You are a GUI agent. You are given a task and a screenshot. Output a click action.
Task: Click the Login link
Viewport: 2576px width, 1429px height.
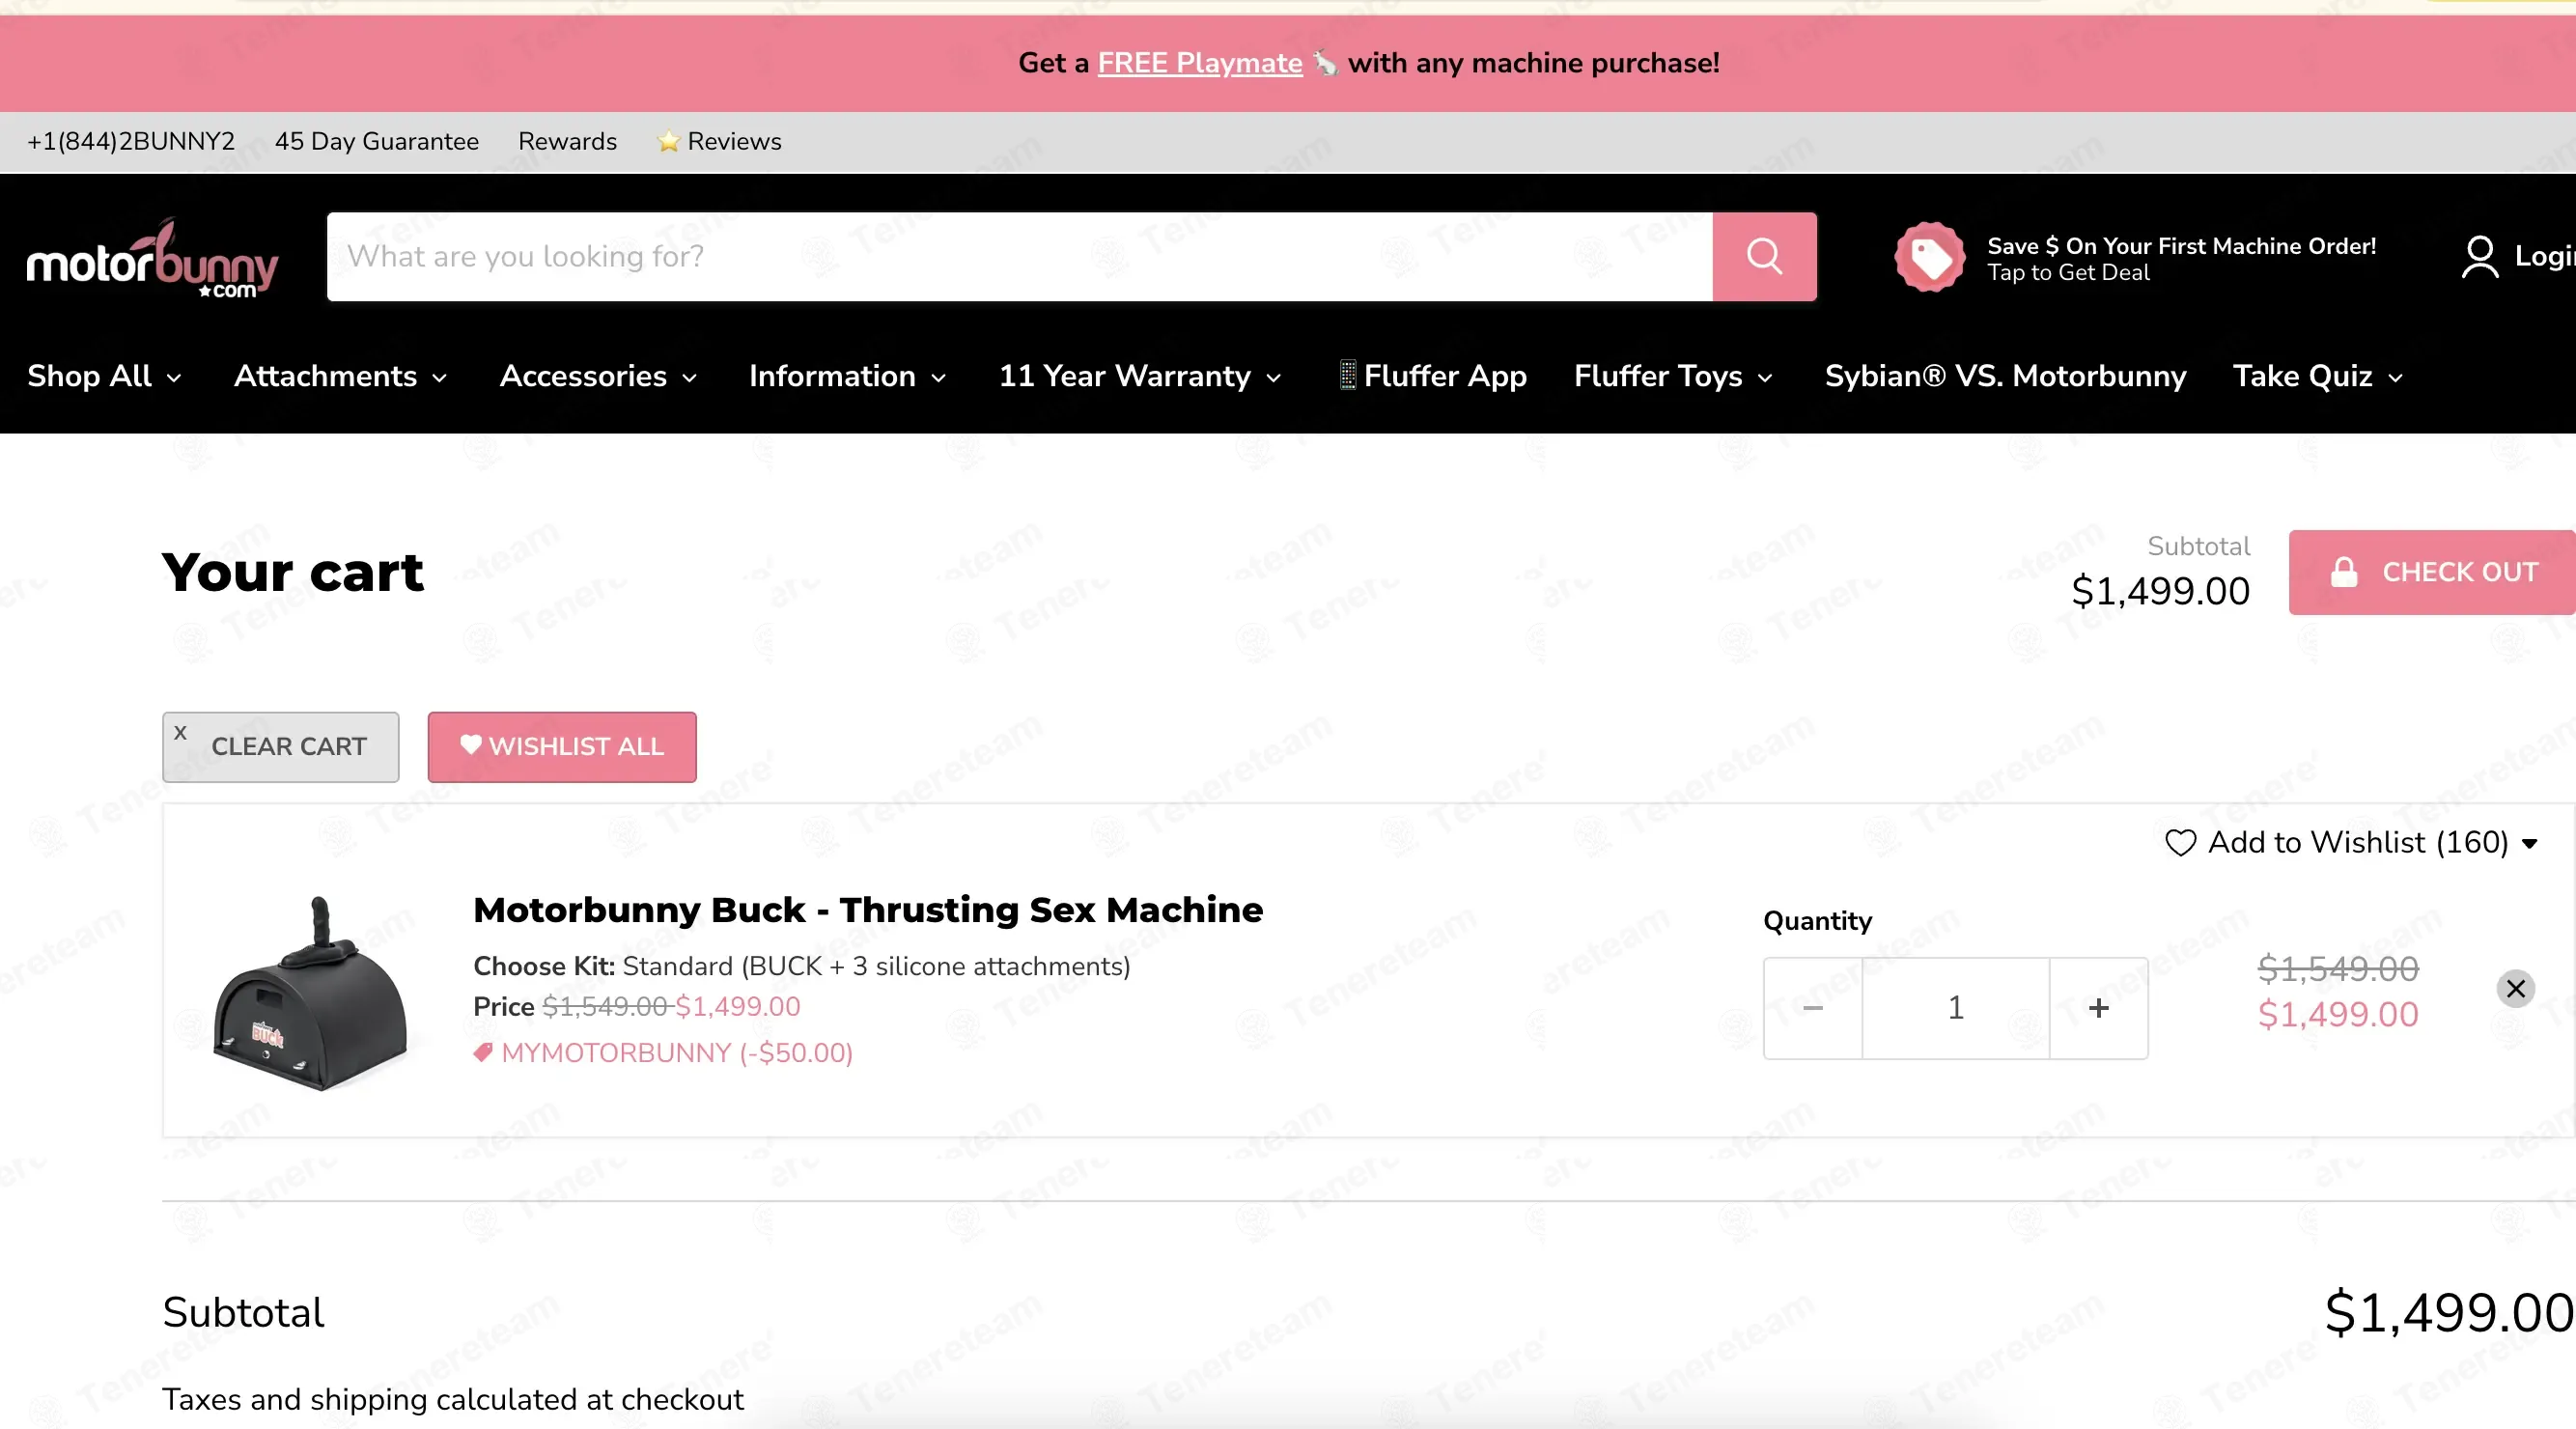coord(2544,256)
